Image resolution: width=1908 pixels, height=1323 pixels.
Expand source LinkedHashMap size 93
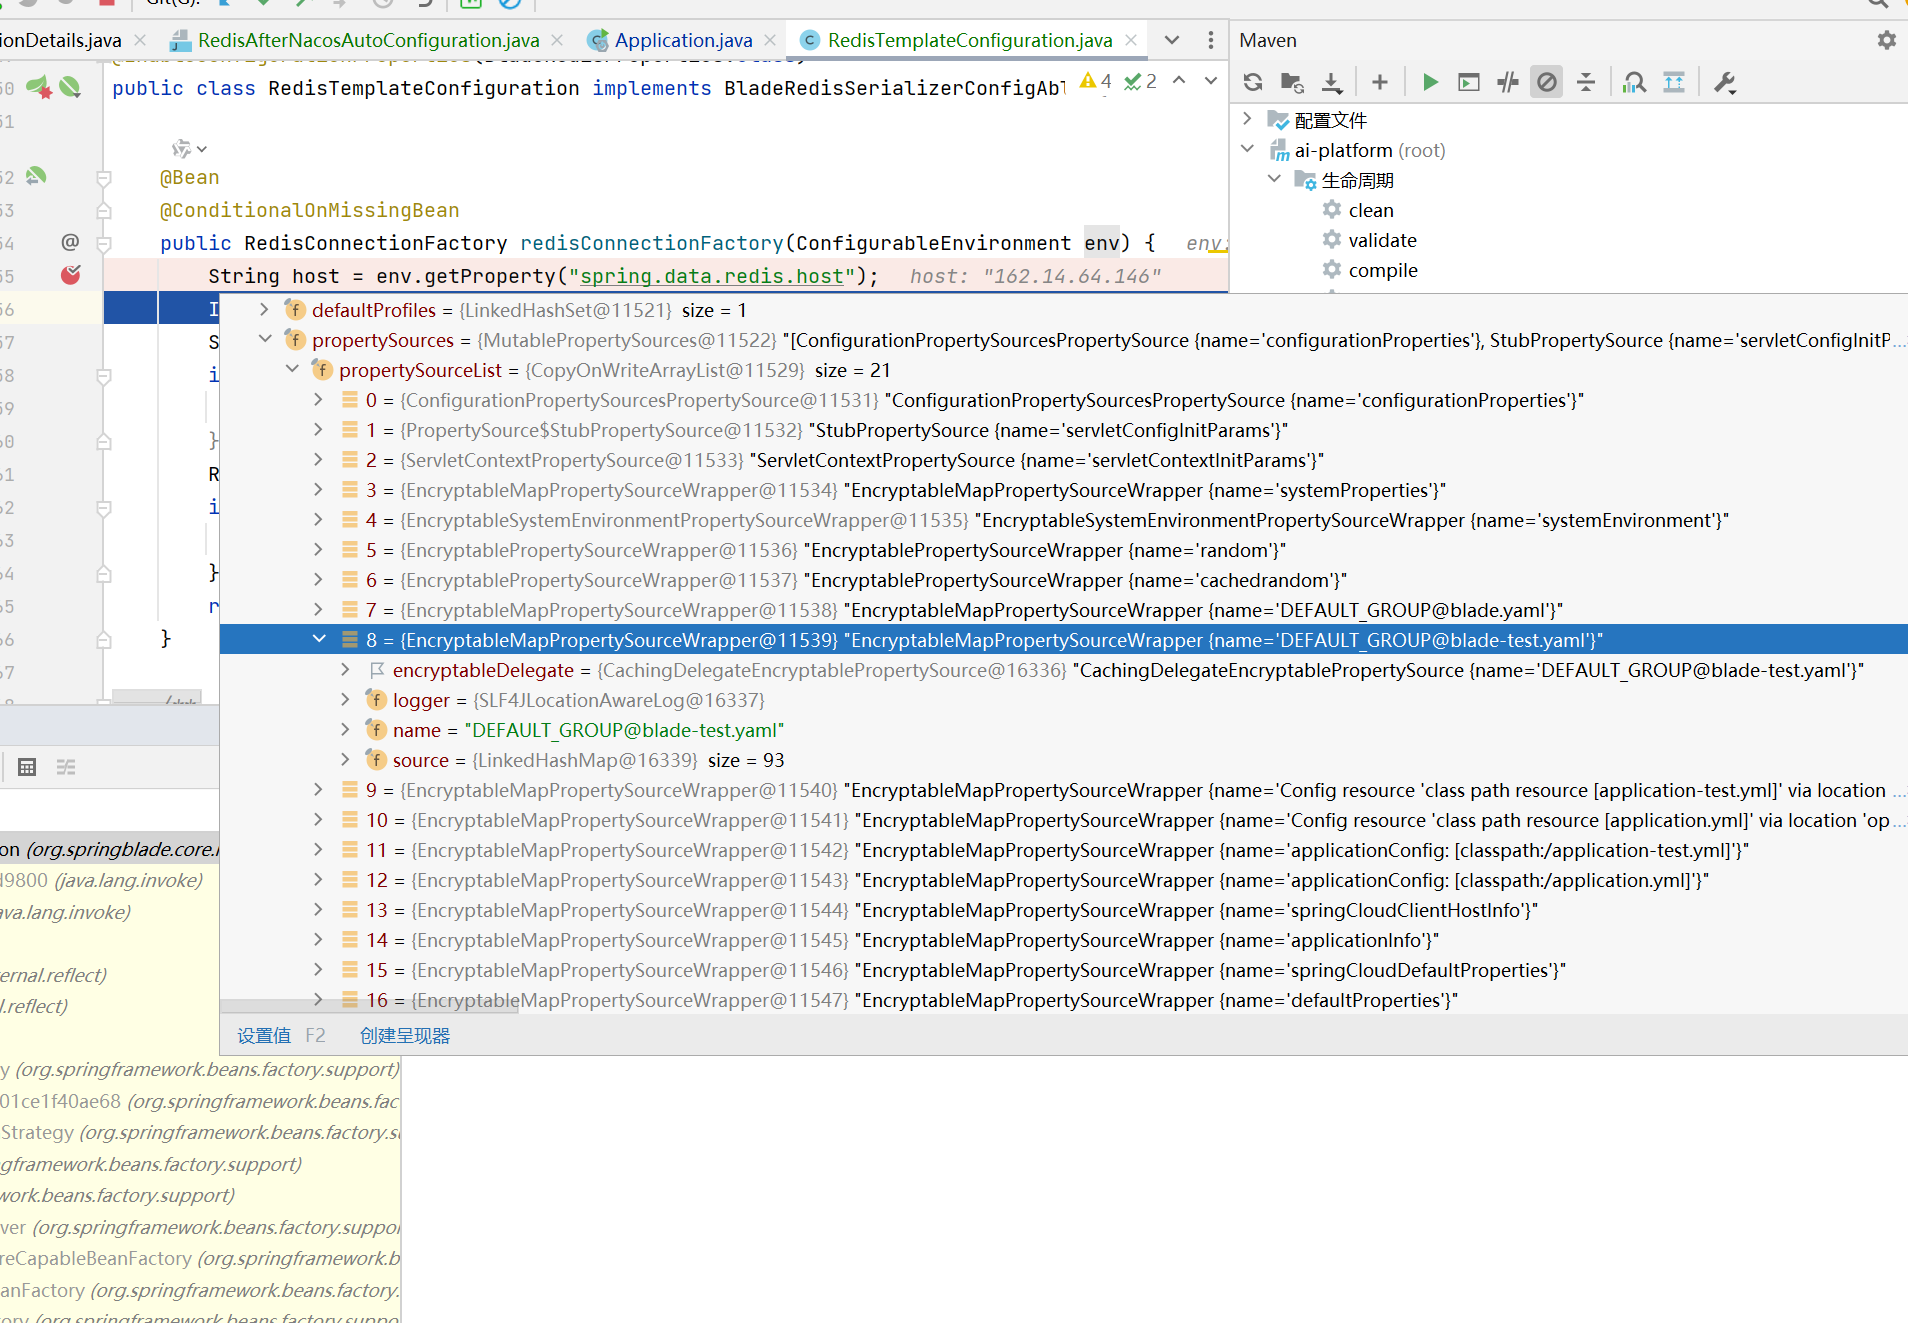pos(345,759)
